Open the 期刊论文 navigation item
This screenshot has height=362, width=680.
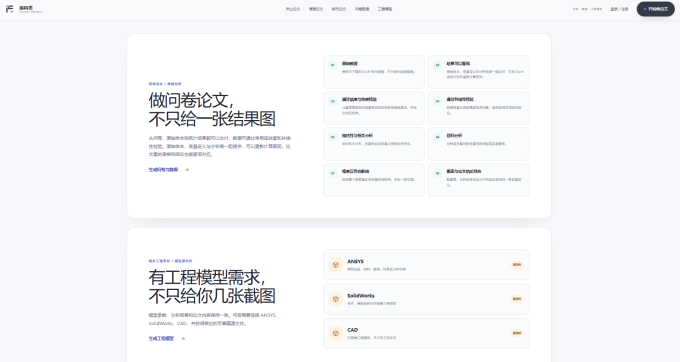339,9
